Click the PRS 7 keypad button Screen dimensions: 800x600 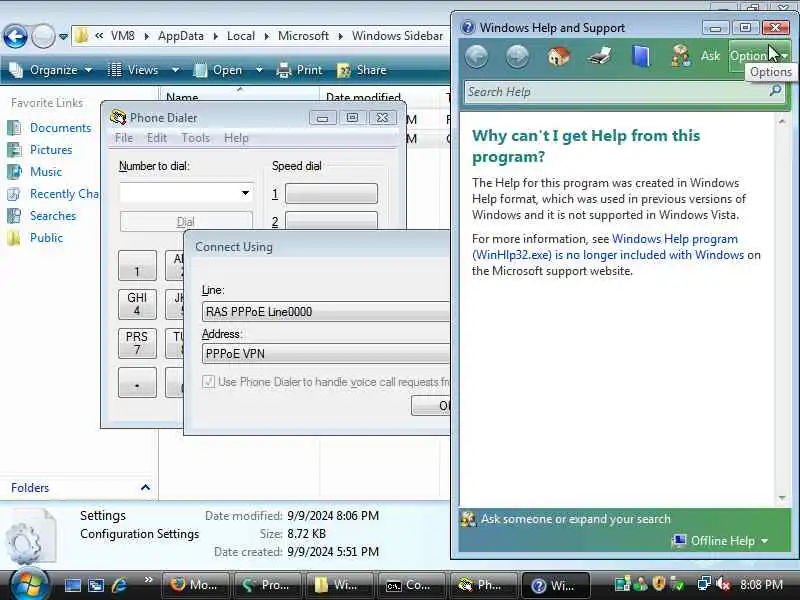pos(137,343)
